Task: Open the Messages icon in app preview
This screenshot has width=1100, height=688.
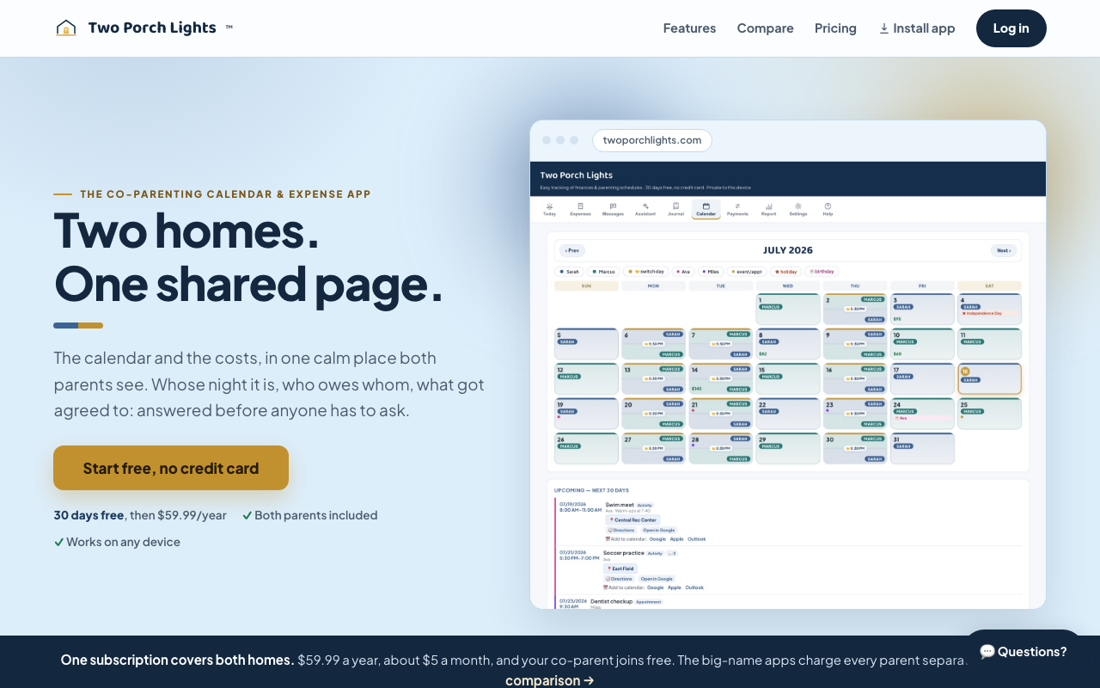Action: (612, 206)
